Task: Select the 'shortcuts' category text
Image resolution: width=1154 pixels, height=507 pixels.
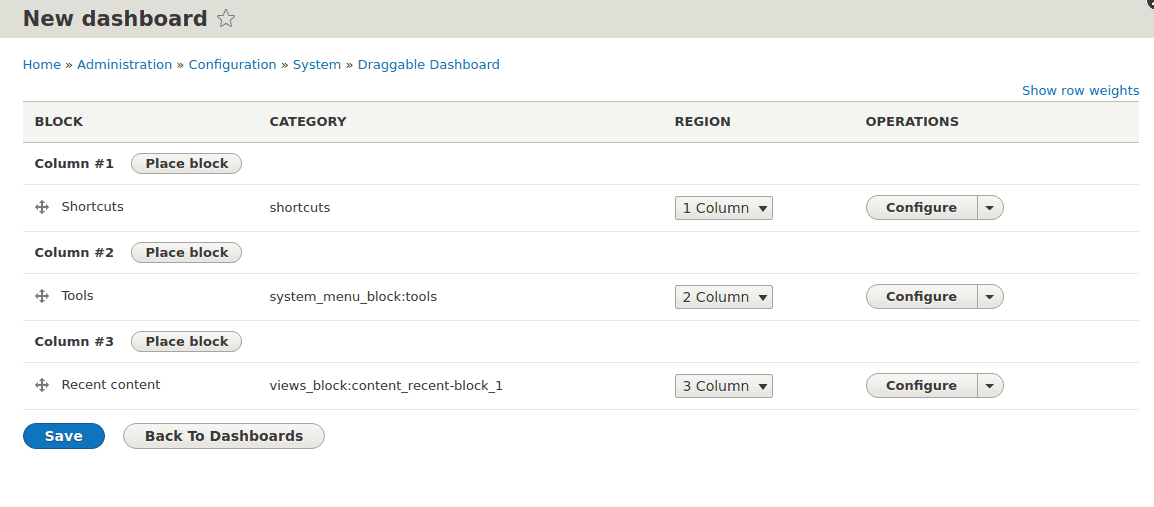Action: (x=300, y=208)
